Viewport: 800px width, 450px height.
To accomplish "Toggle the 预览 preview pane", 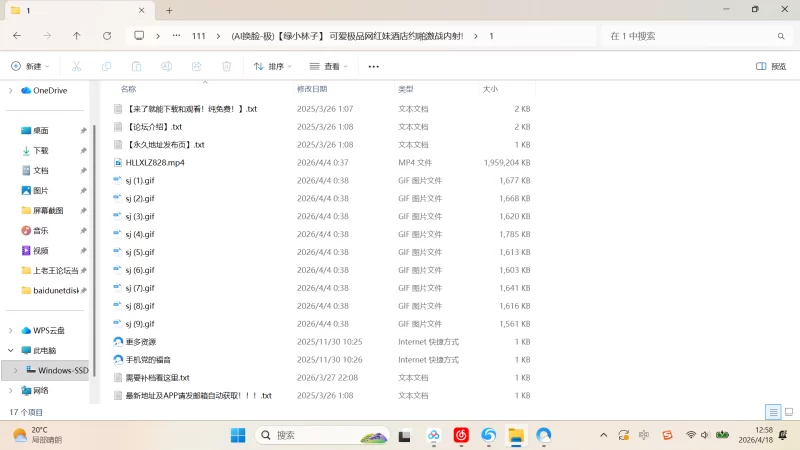I will click(770, 66).
